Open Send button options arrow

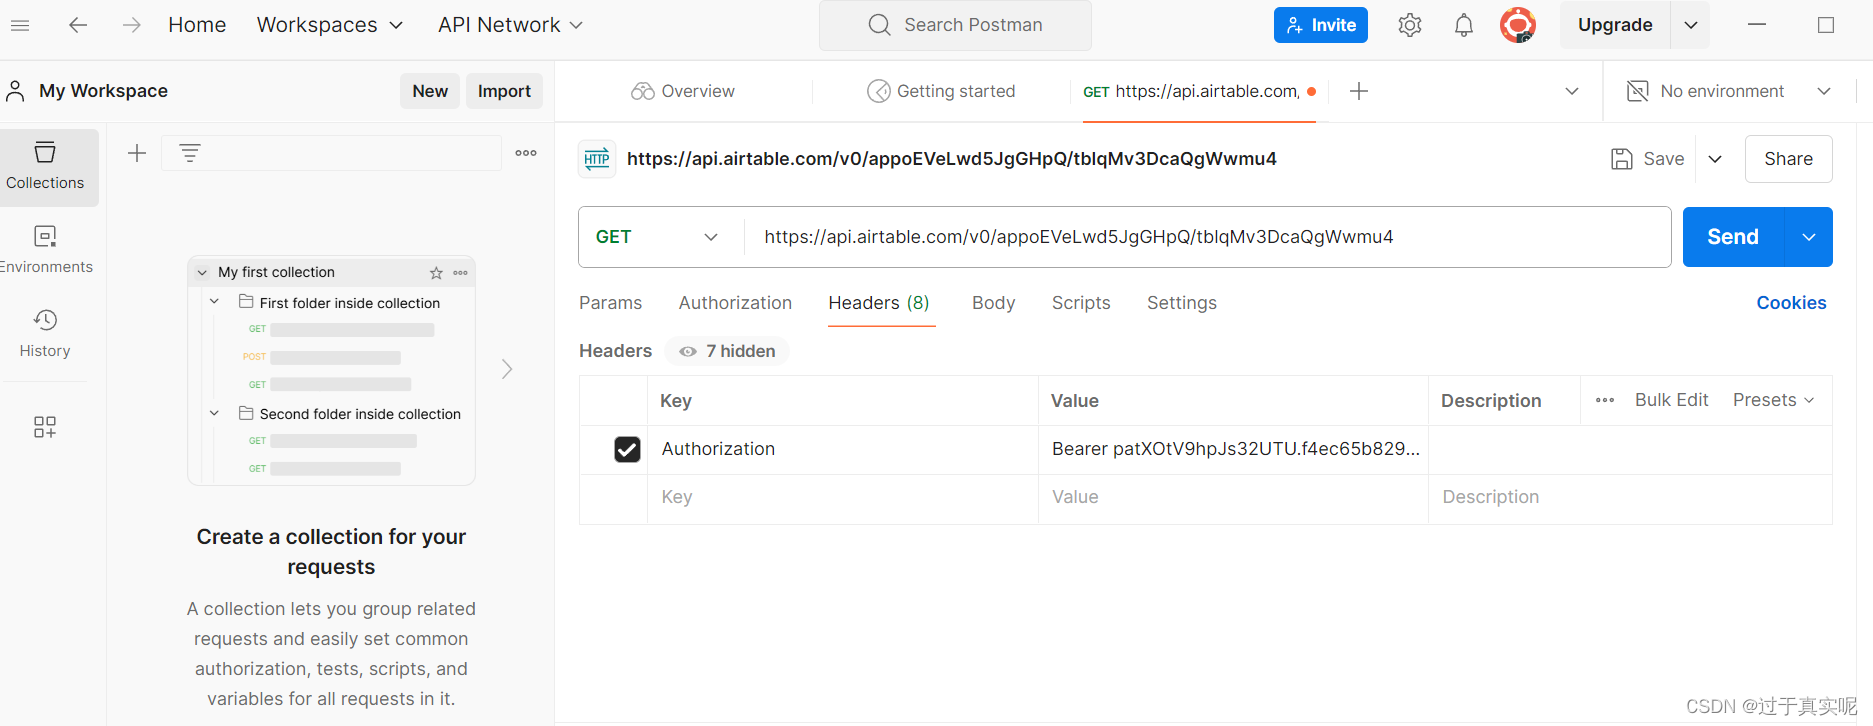coord(1809,237)
